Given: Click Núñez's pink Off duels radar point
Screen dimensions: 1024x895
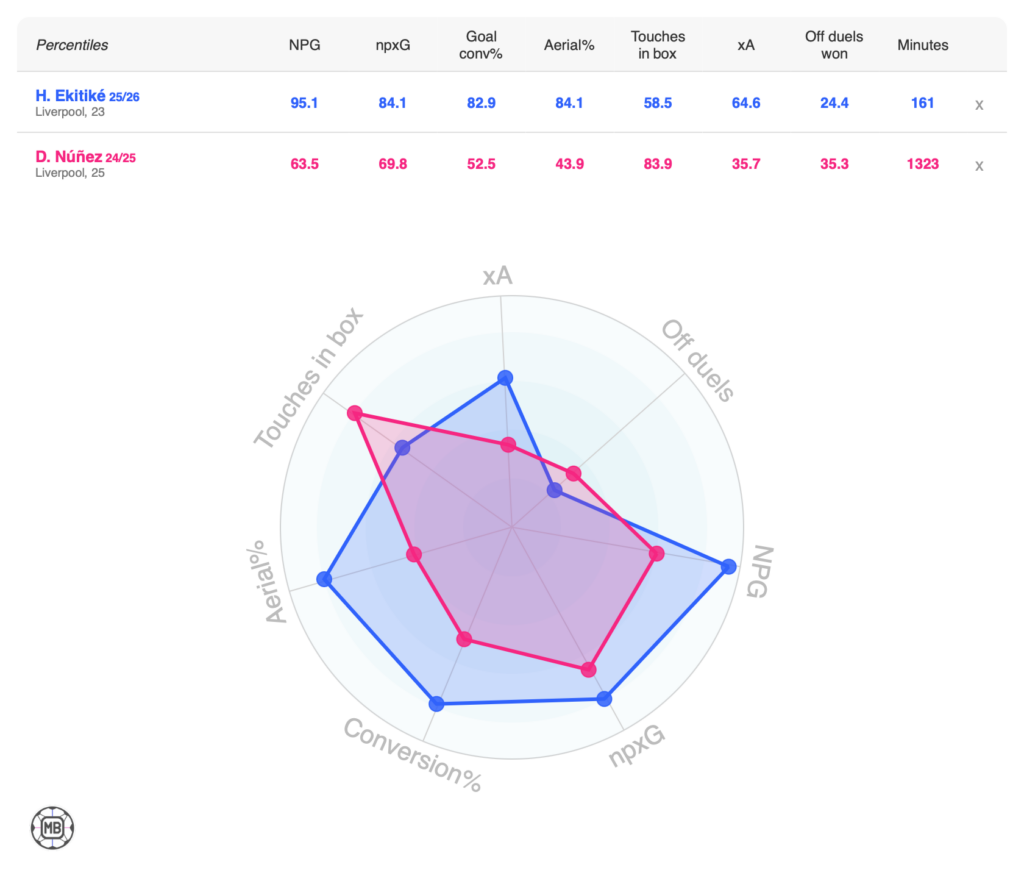Looking at the screenshot, I should [573, 473].
